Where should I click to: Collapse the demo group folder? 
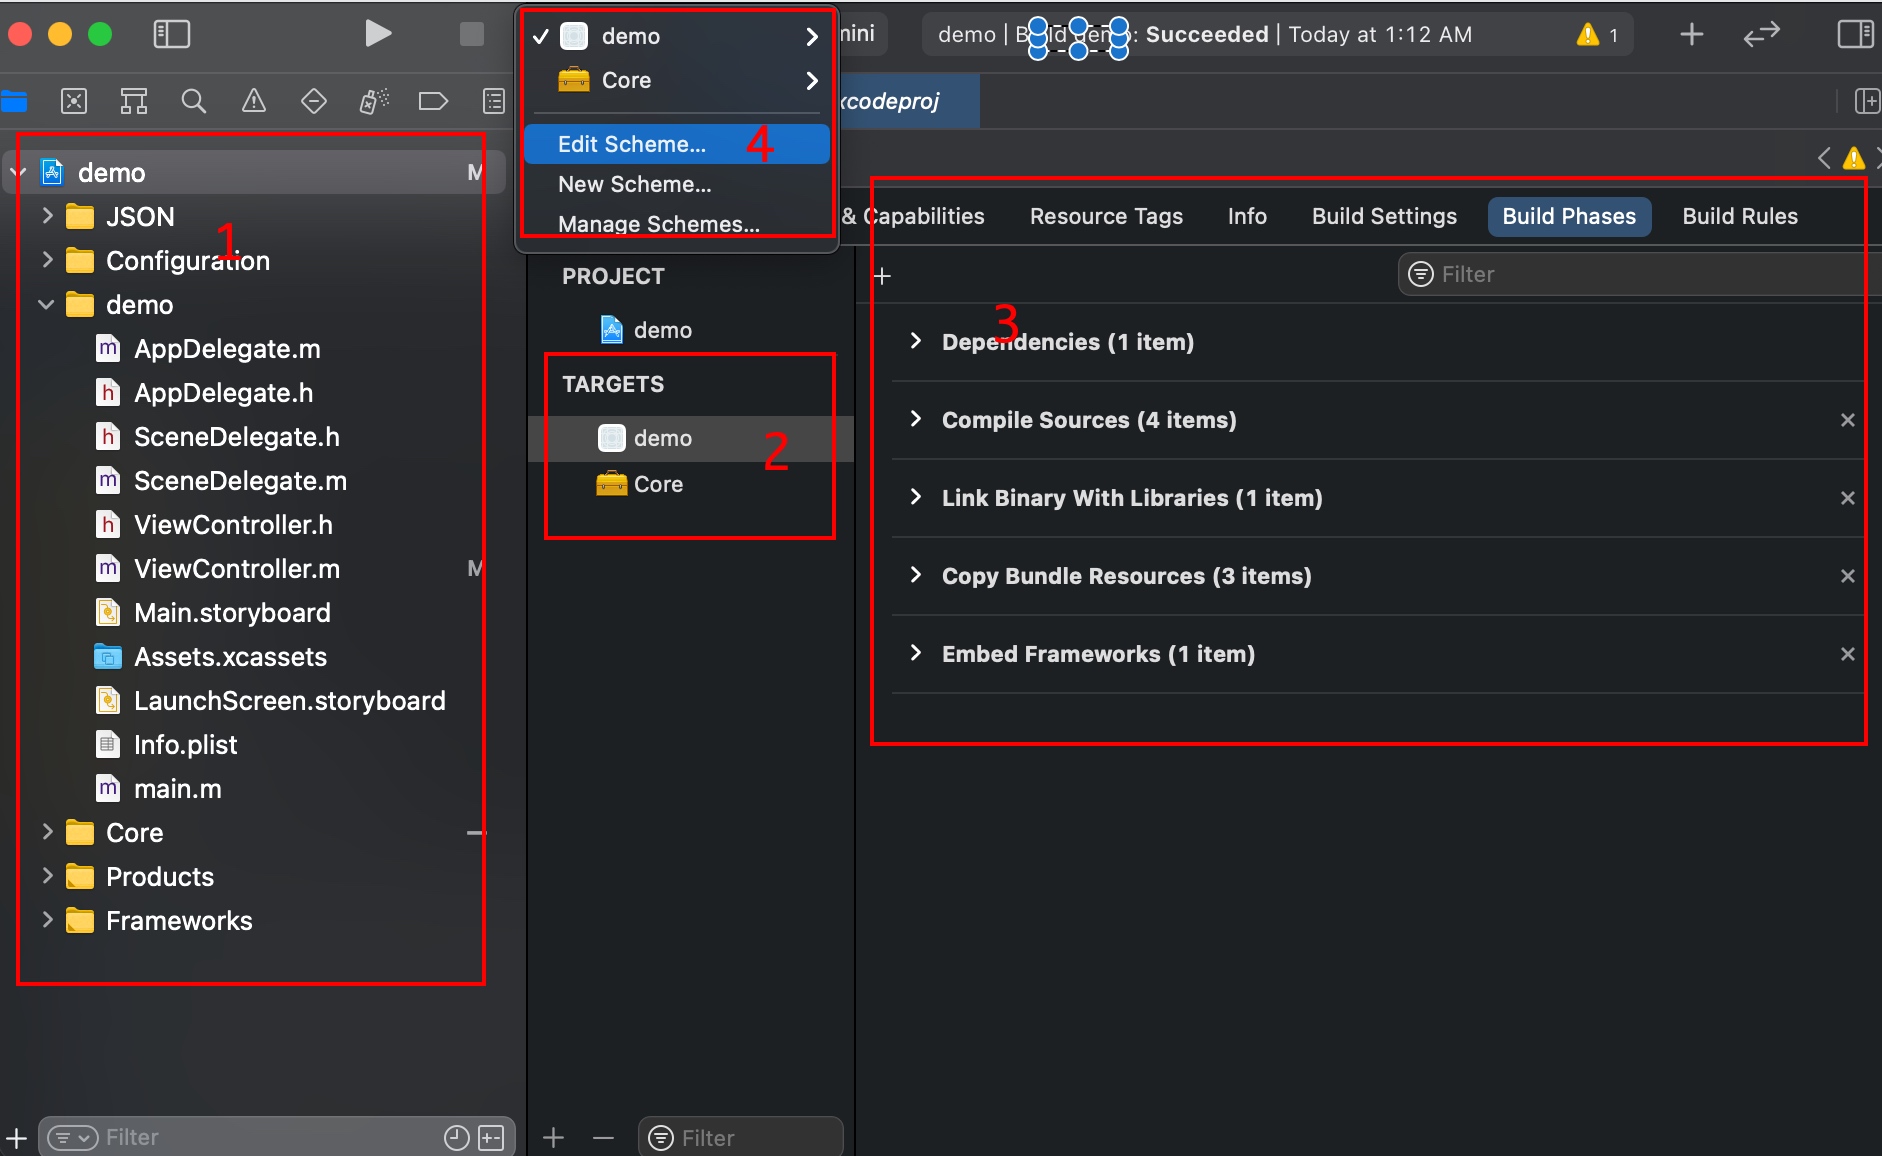pos(46,304)
